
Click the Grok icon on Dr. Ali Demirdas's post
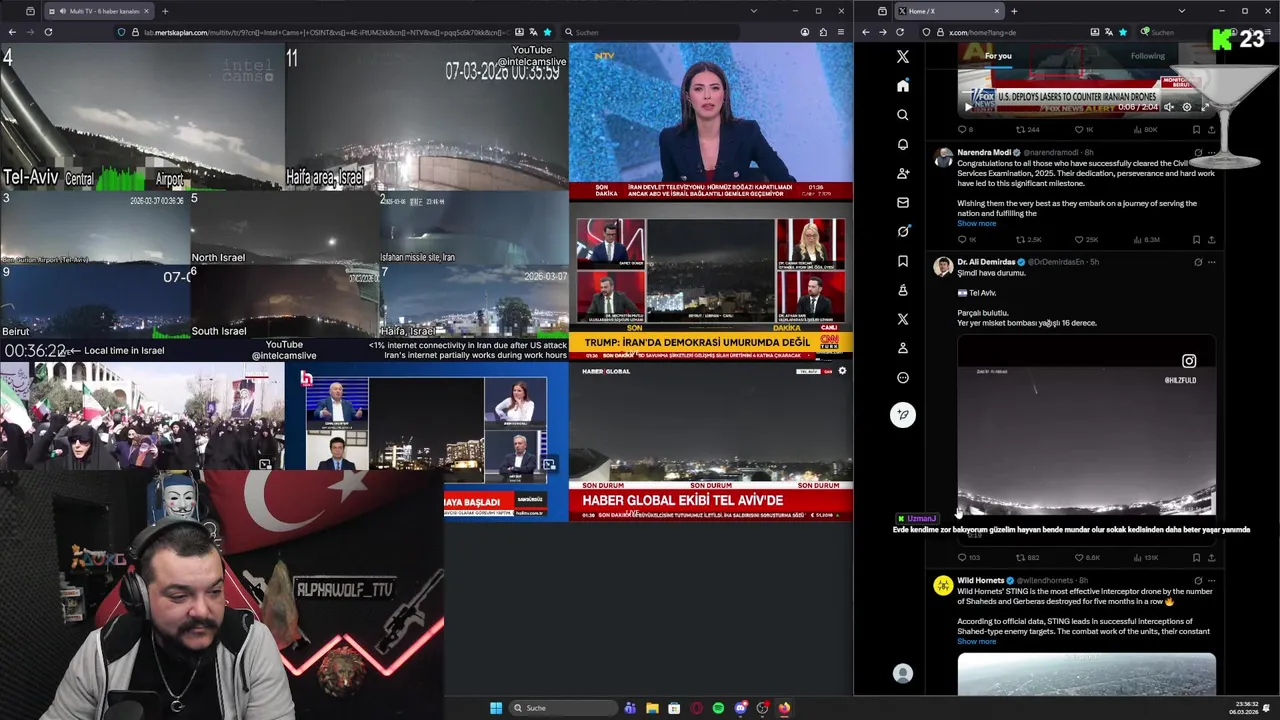click(1198, 262)
